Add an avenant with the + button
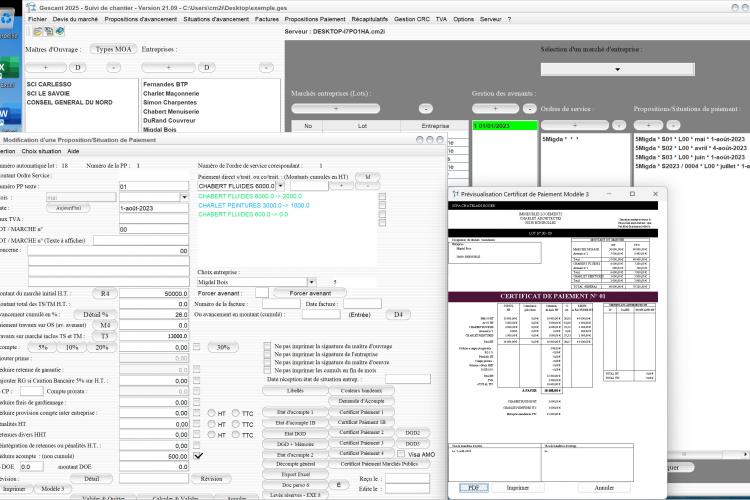The image size is (750, 500). (495, 109)
